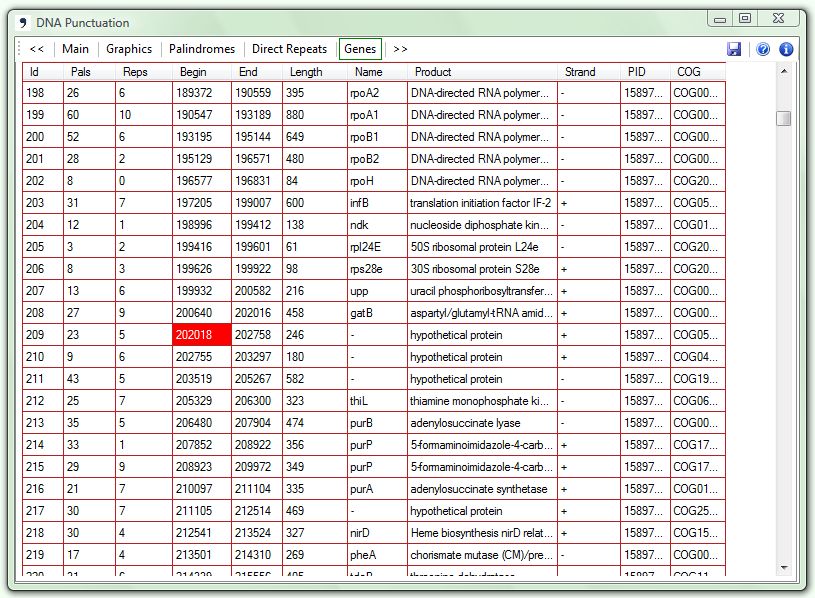Click the rpoB1 name cell

[x=377, y=137]
